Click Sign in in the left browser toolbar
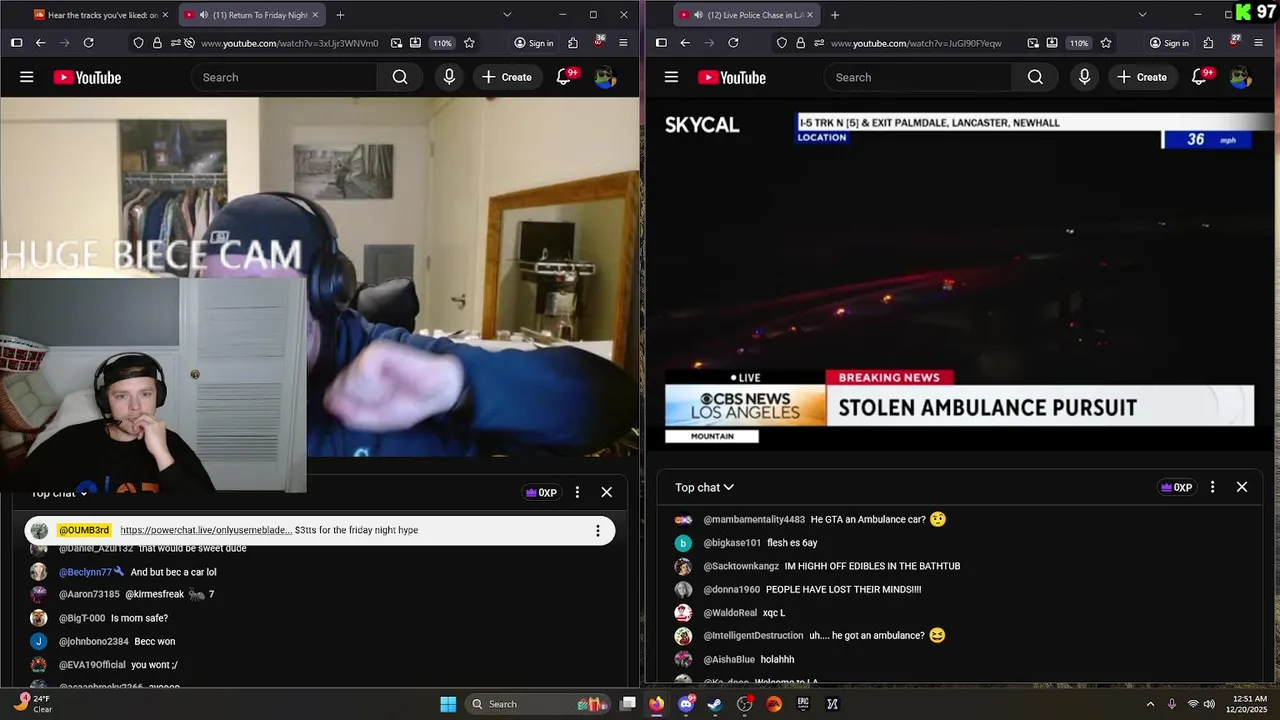The image size is (1280, 720). tap(533, 43)
